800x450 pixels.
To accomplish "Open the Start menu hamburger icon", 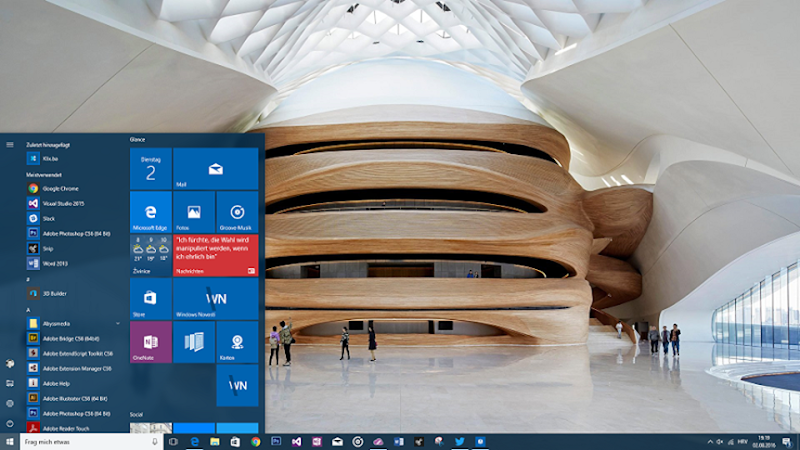I will coord(10,145).
